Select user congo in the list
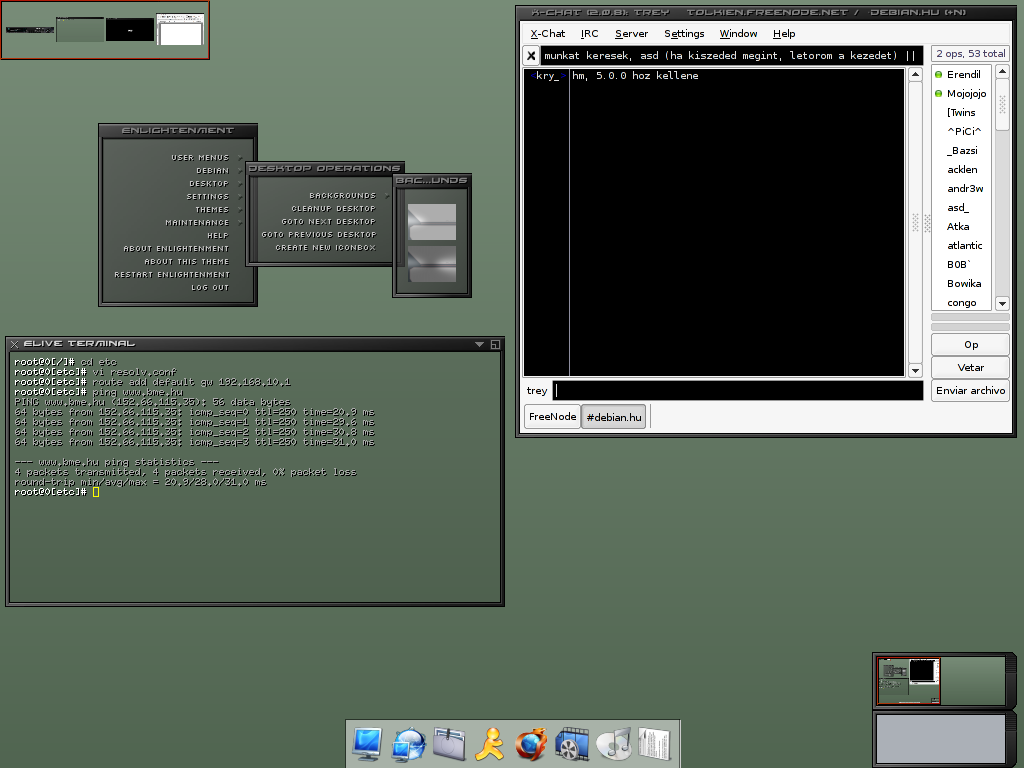Screen dimensions: 1024x768 pyautogui.click(x=962, y=303)
